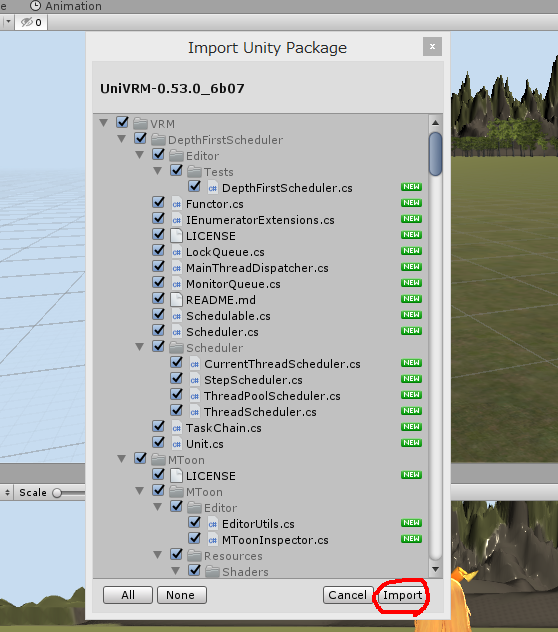Toggle the MToonInspector.cs checkbox

[194, 538]
